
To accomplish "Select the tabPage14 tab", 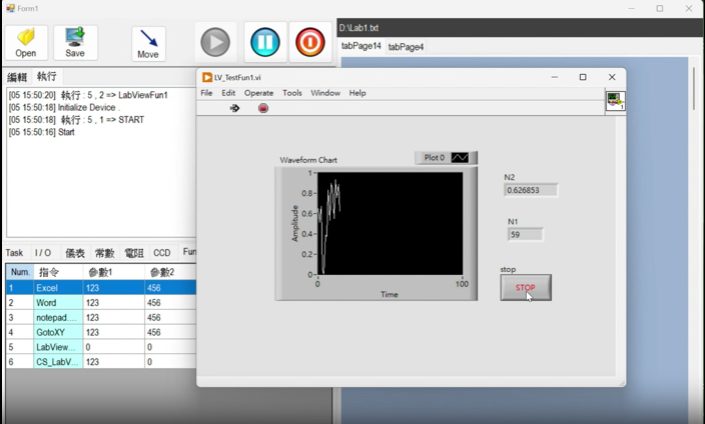I will pos(361,46).
